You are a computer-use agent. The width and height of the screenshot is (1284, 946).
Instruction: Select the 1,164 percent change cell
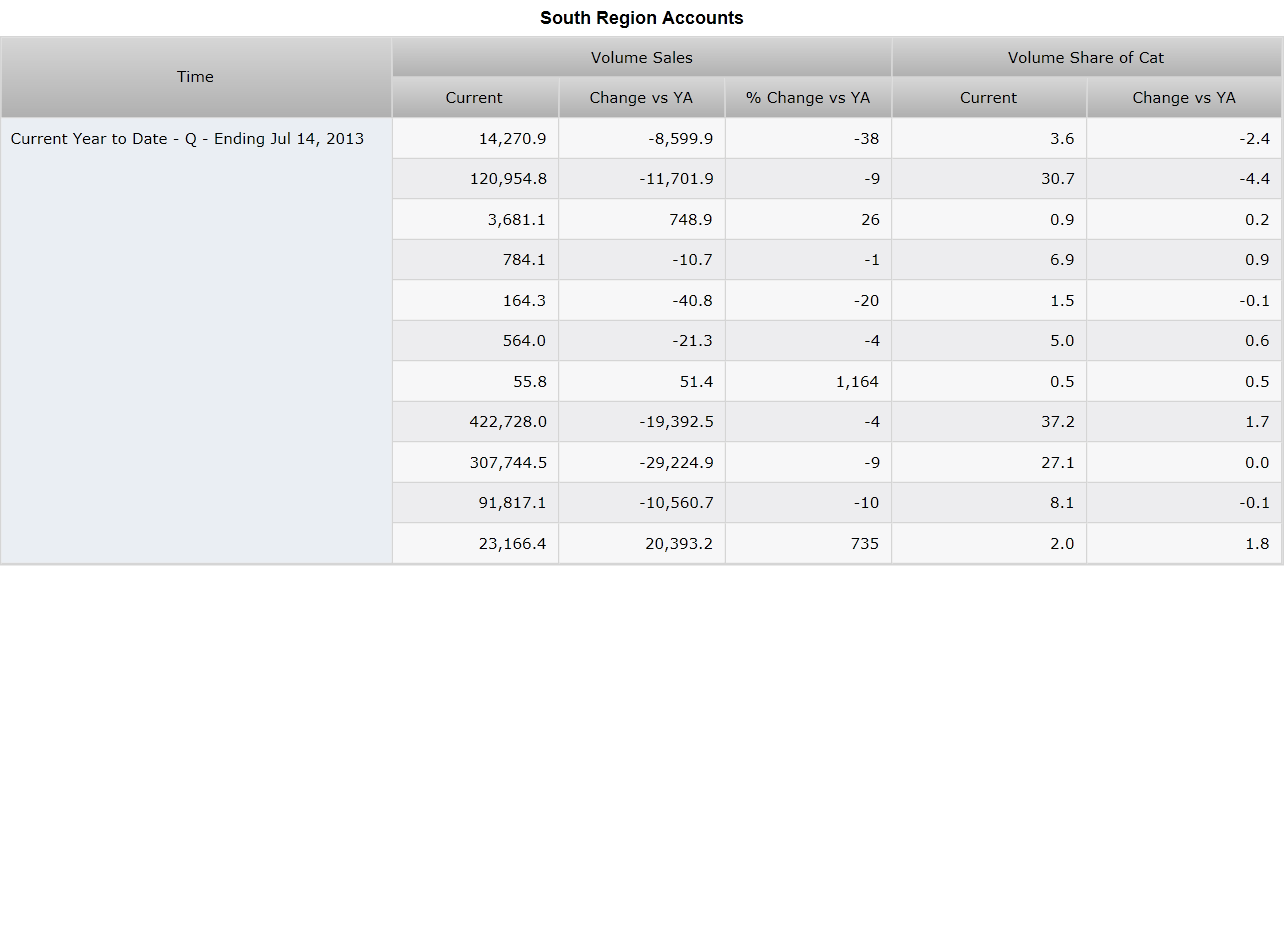pos(808,382)
